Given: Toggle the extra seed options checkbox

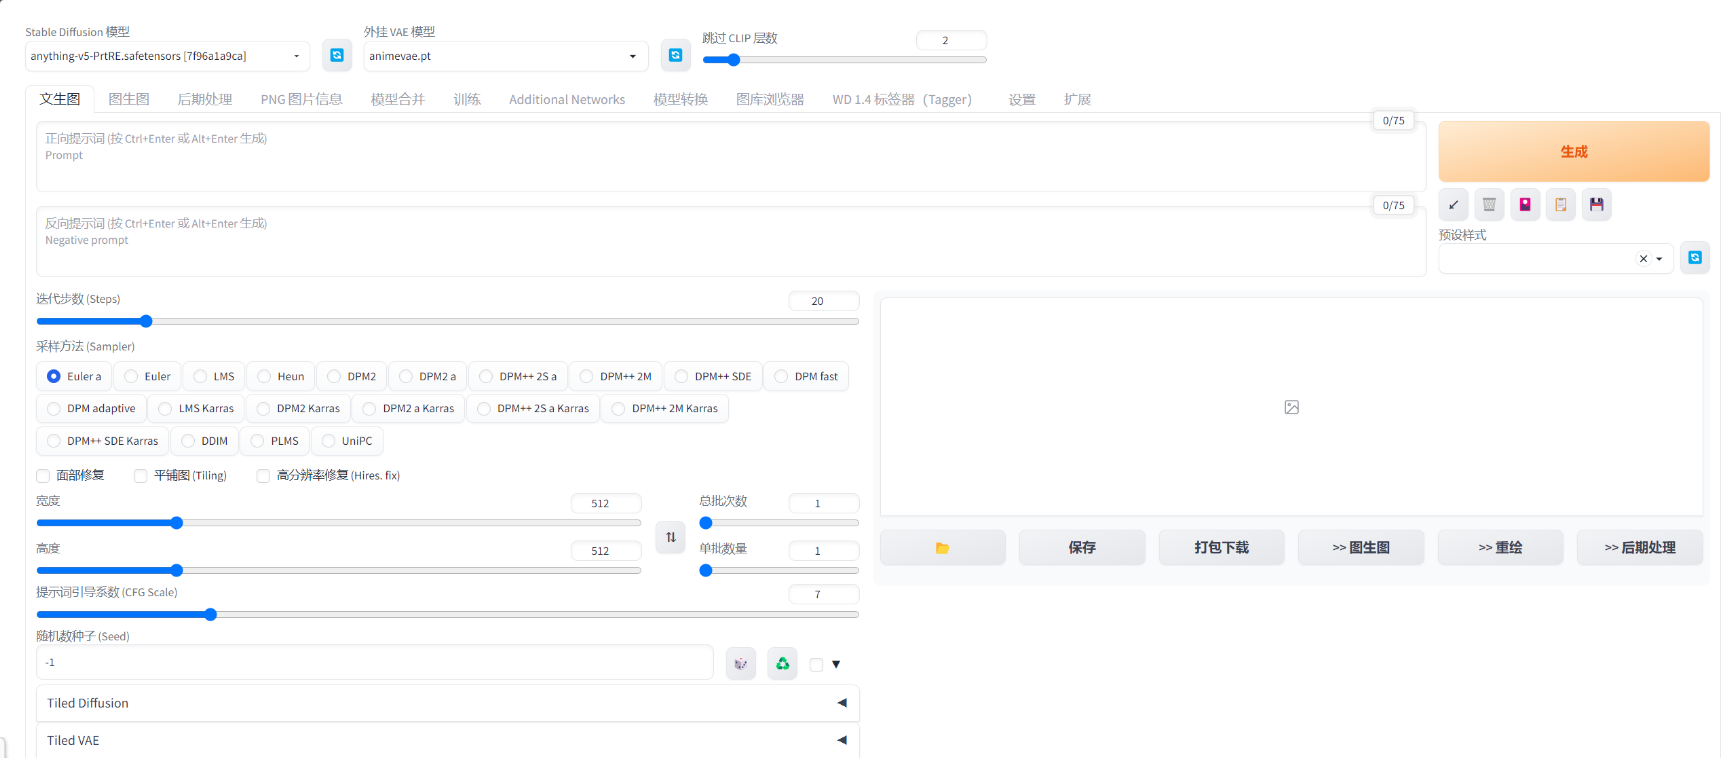Looking at the screenshot, I should point(817,664).
